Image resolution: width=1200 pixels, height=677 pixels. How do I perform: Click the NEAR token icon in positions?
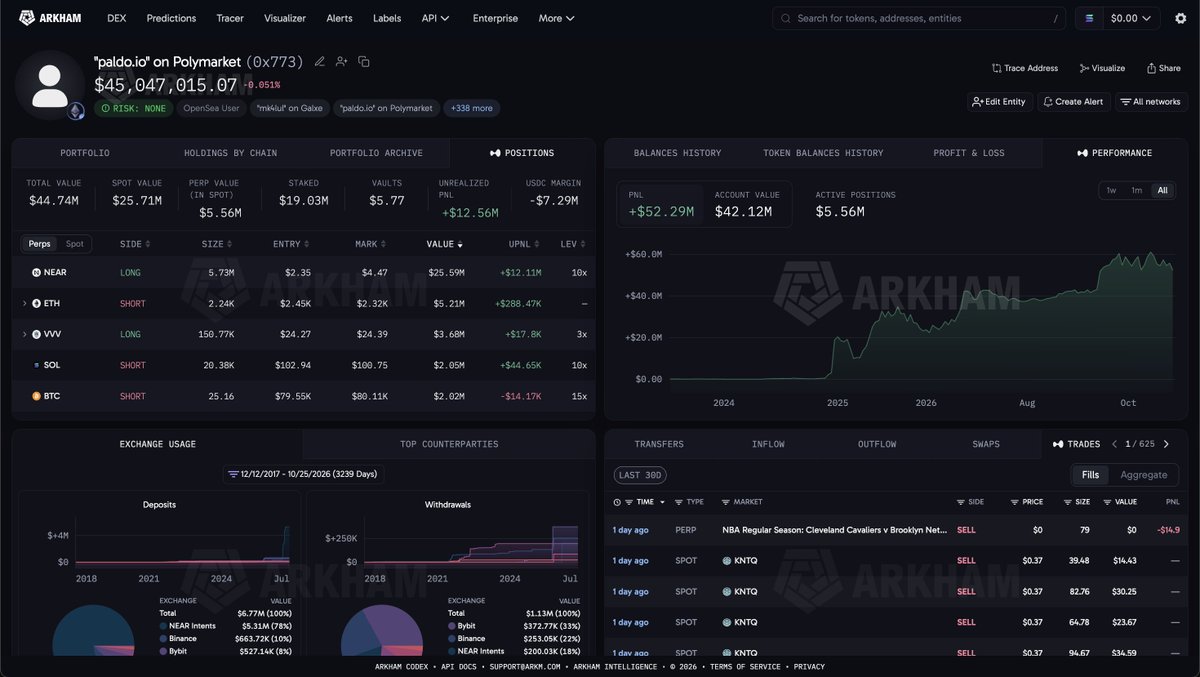(36, 272)
